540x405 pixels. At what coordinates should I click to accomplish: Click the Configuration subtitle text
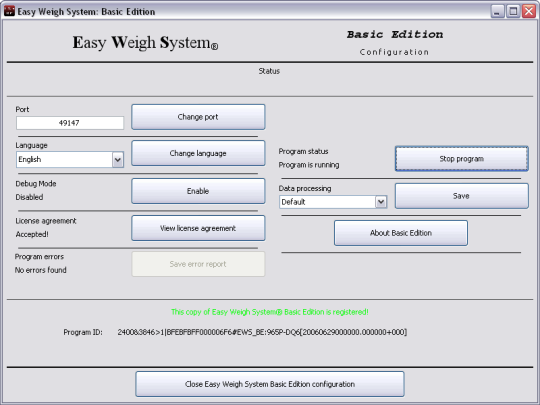point(394,52)
